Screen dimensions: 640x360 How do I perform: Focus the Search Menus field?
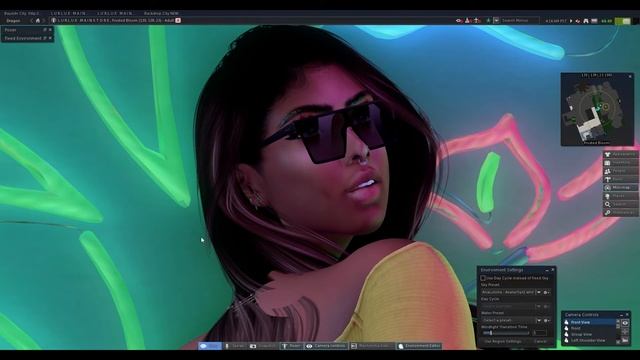pyautogui.click(x=519, y=20)
